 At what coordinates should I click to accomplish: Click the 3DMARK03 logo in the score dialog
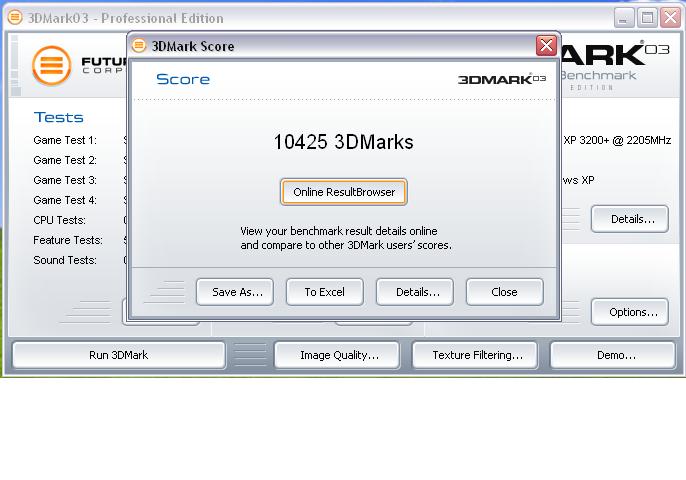(x=502, y=79)
